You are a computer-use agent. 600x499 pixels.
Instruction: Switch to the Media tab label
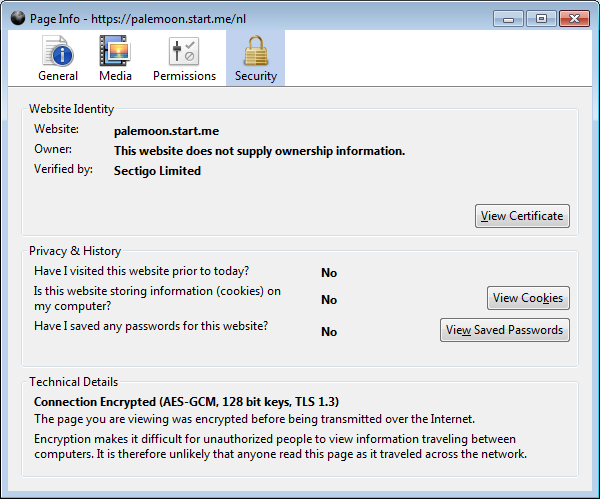115,76
